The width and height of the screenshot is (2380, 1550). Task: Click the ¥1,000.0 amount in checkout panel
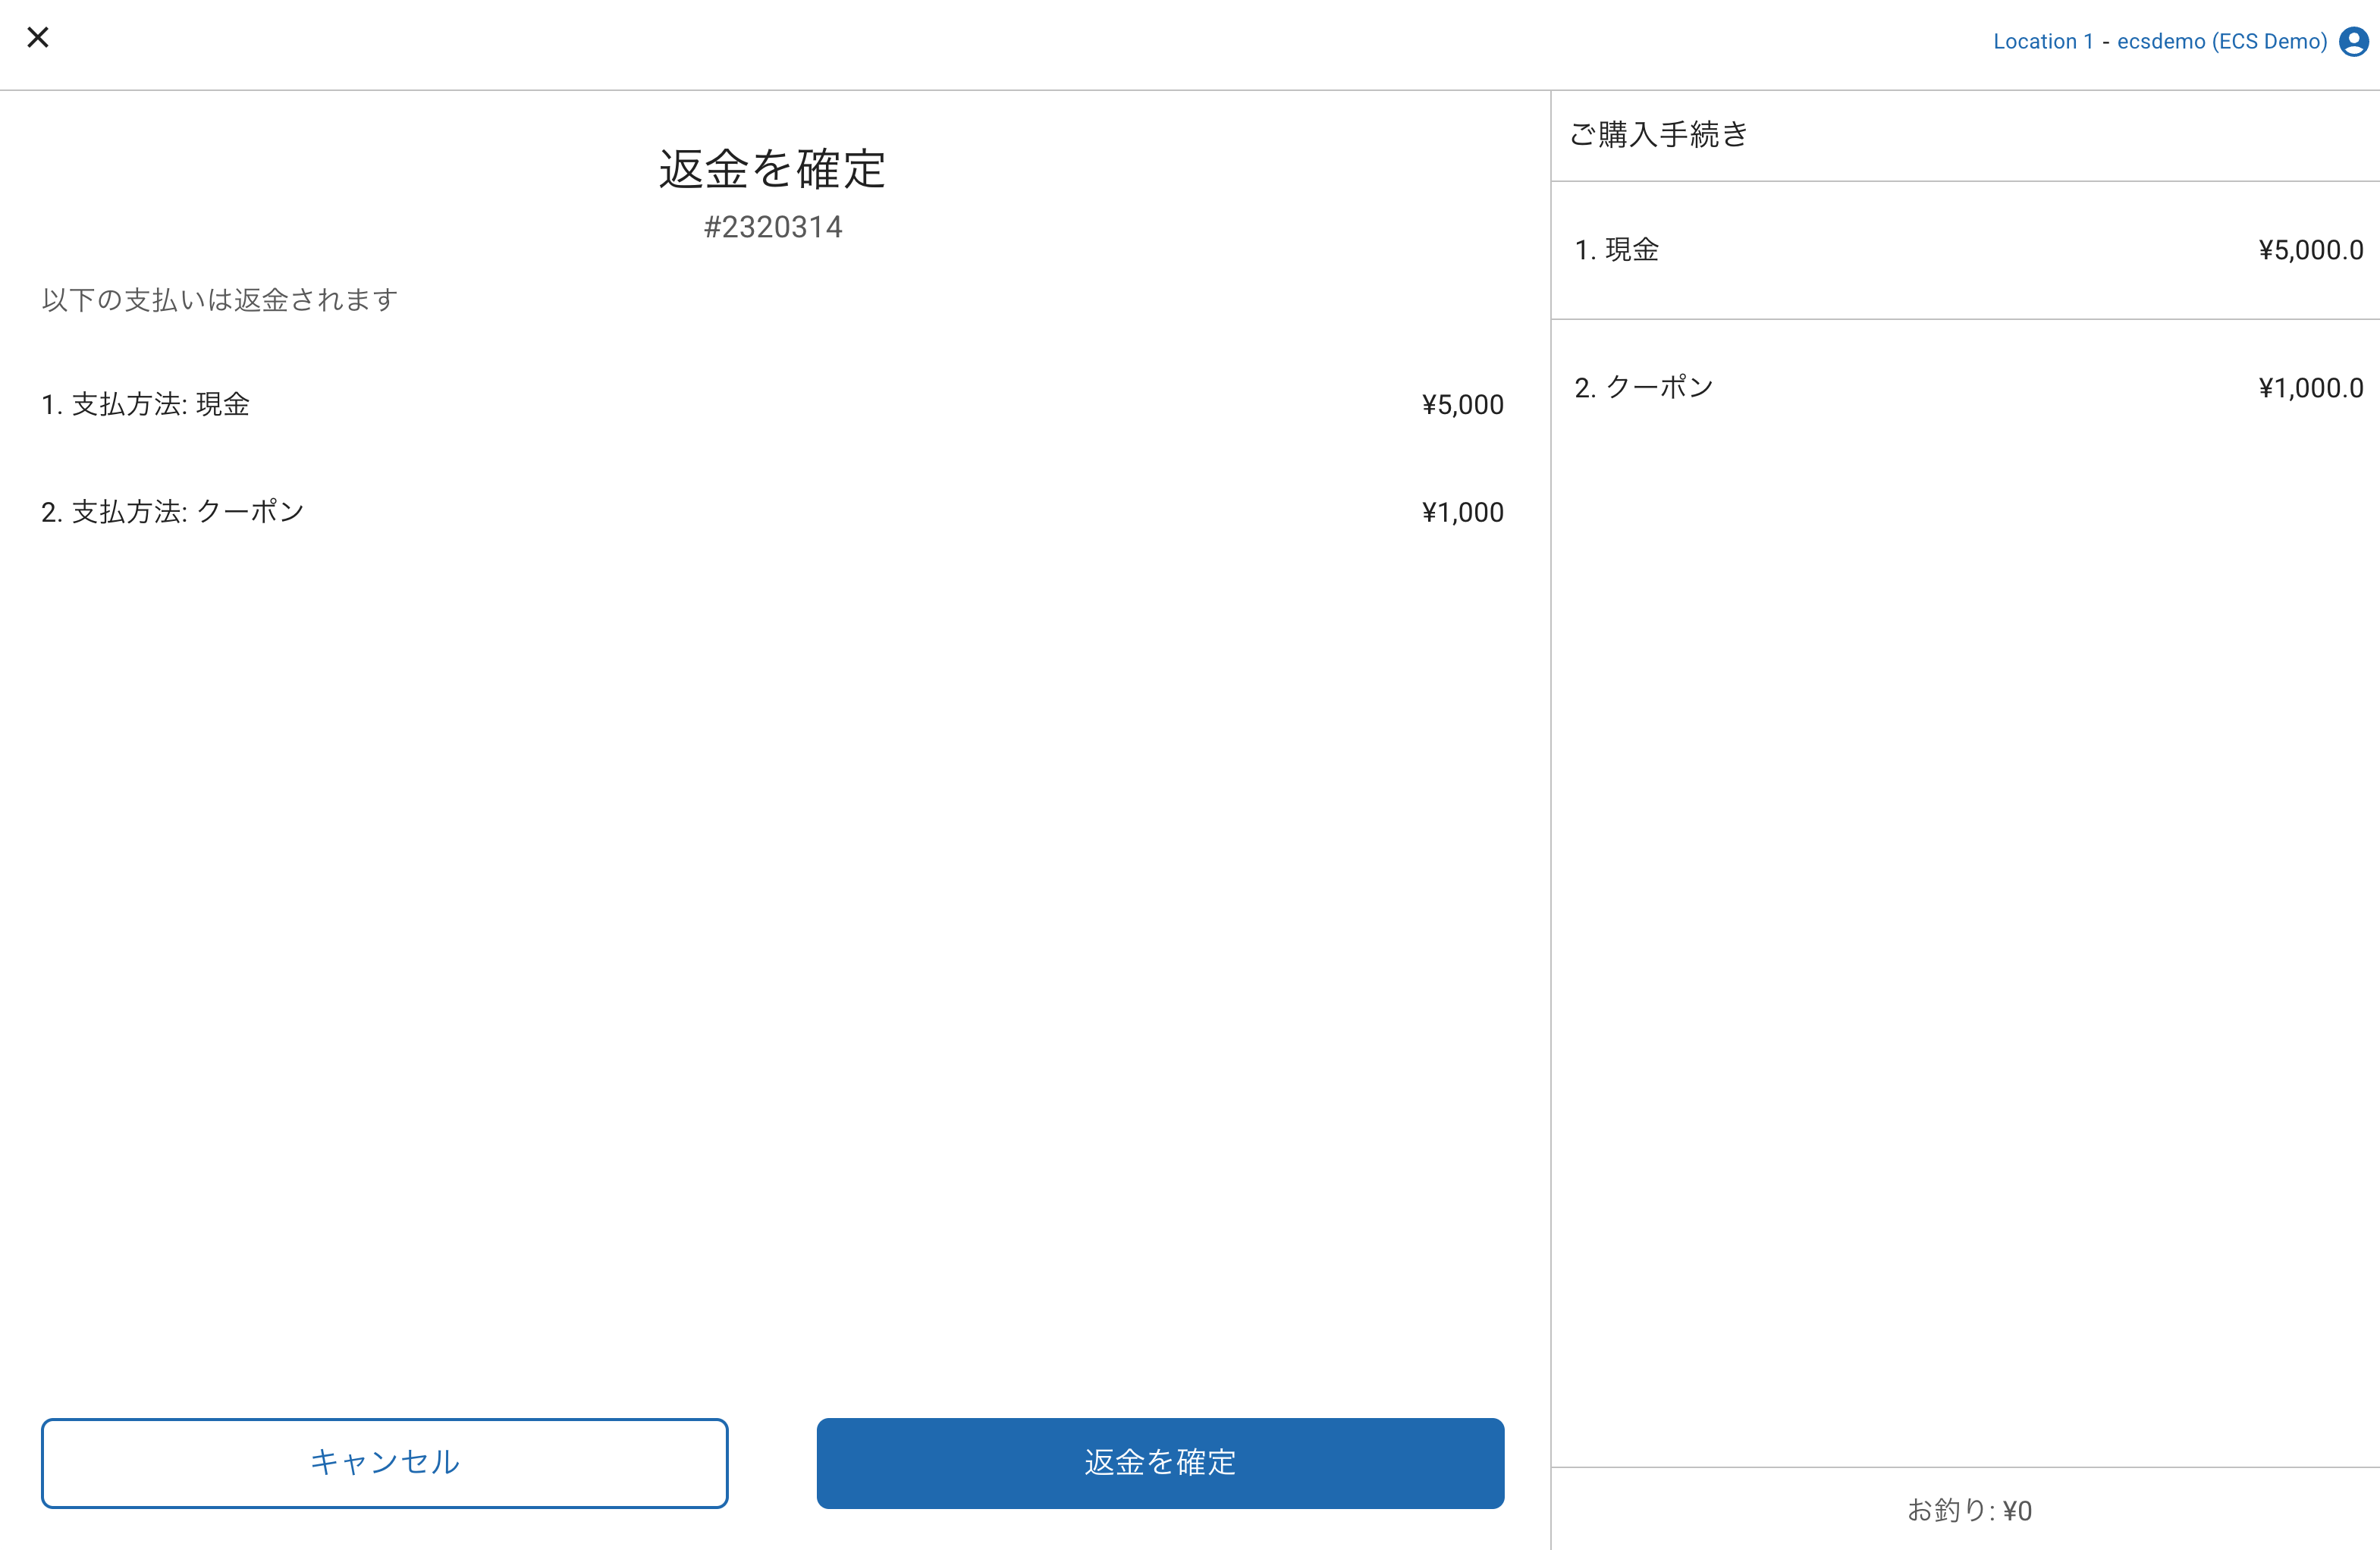[x=2310, y=388]
